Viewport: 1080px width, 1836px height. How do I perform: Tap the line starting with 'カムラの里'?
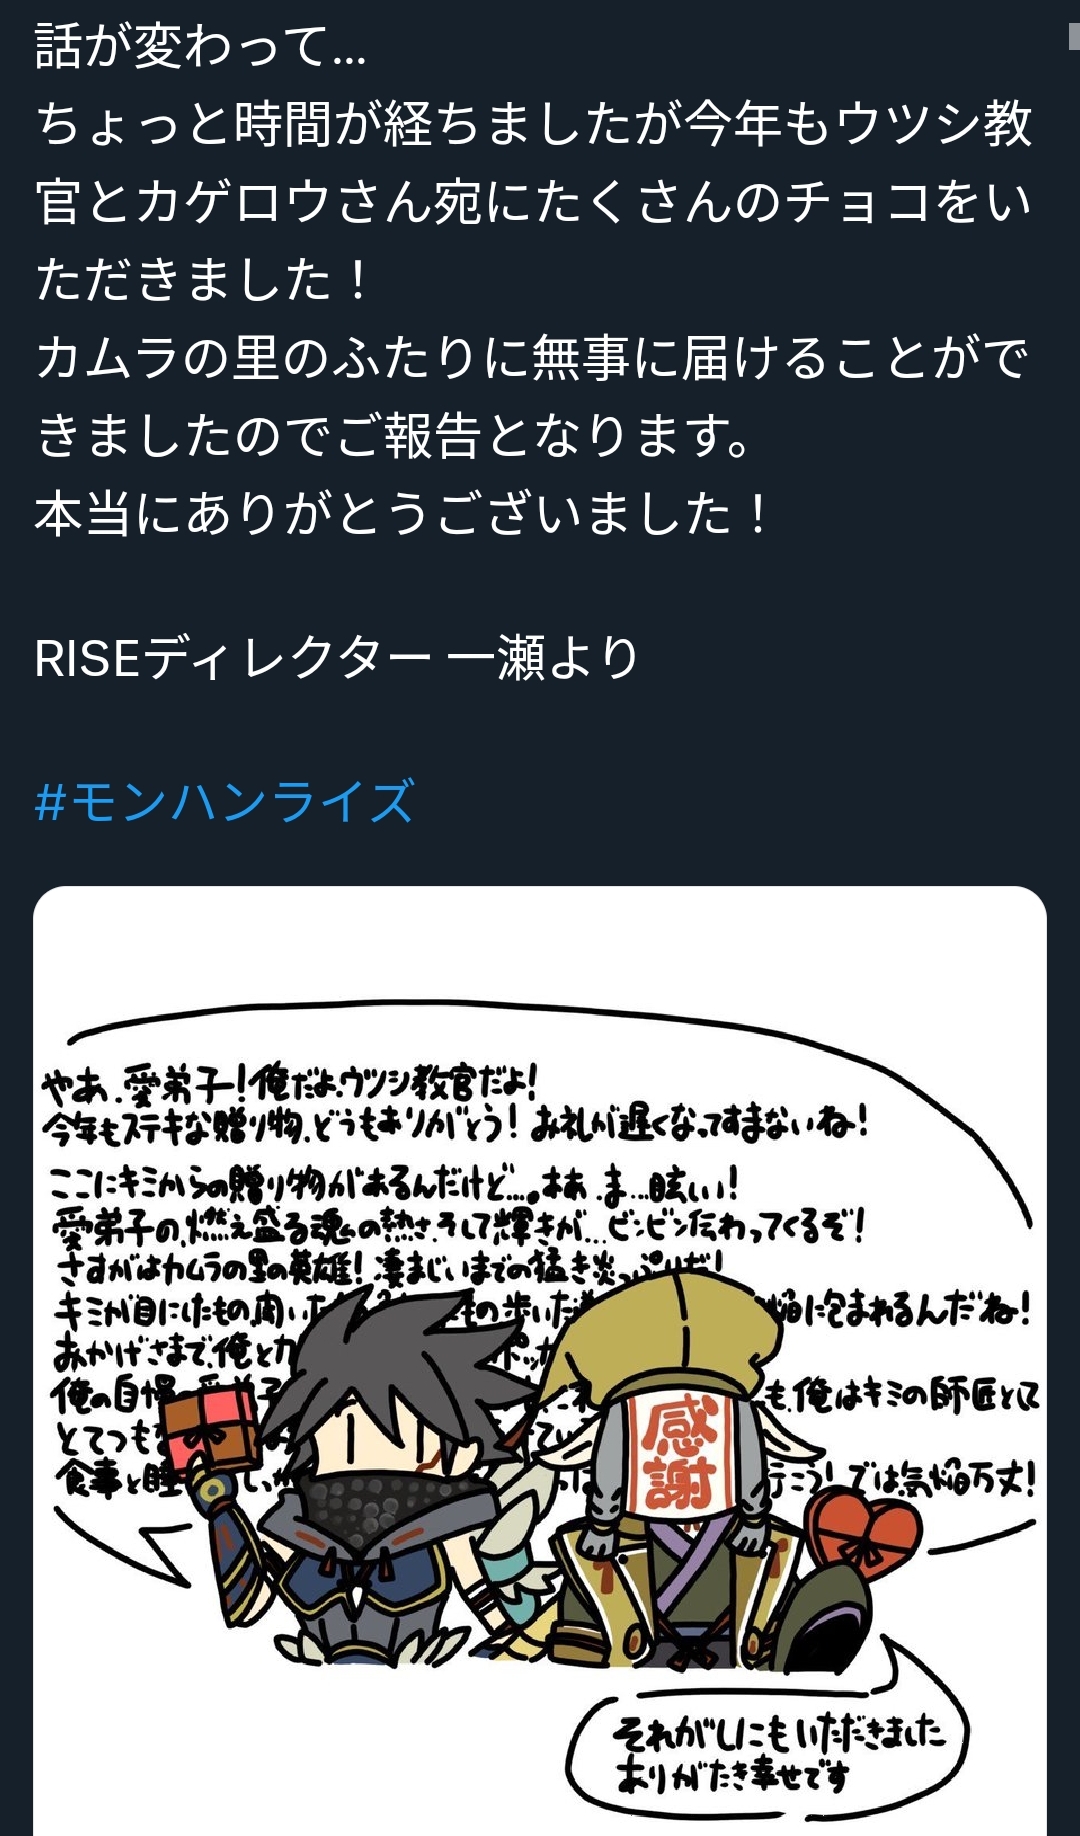[x=532, y=358]
